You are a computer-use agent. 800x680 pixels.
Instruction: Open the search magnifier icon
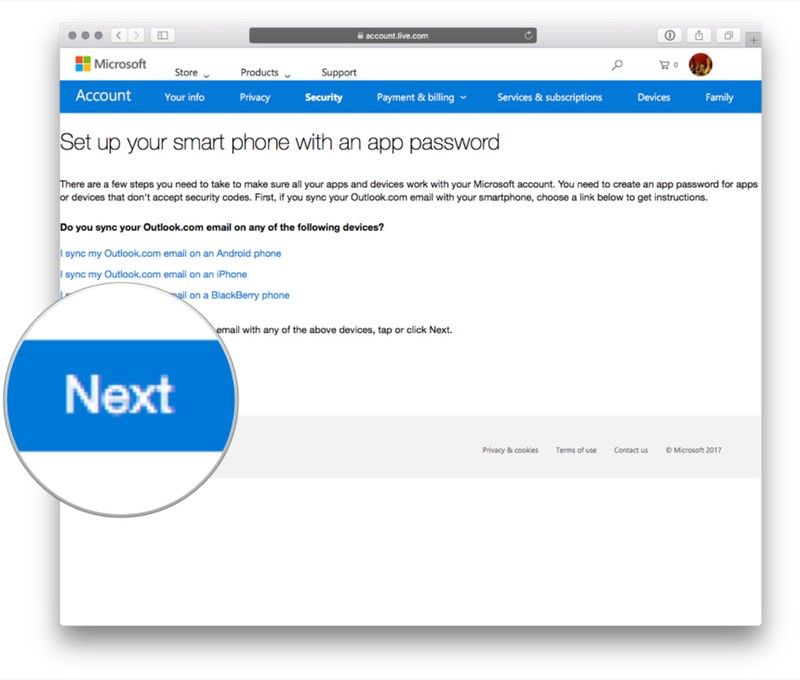617,65
